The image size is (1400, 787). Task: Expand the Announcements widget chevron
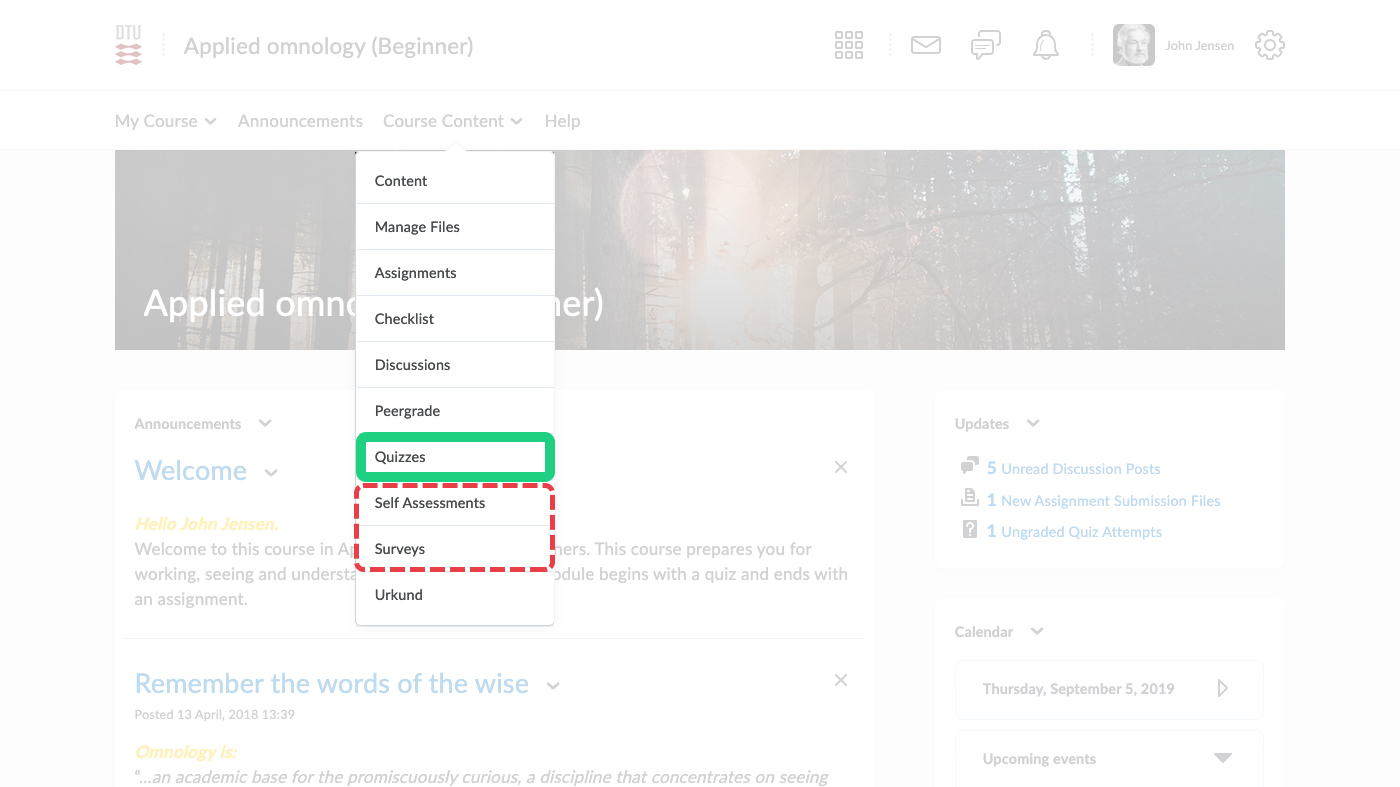[x=265, y=423]
